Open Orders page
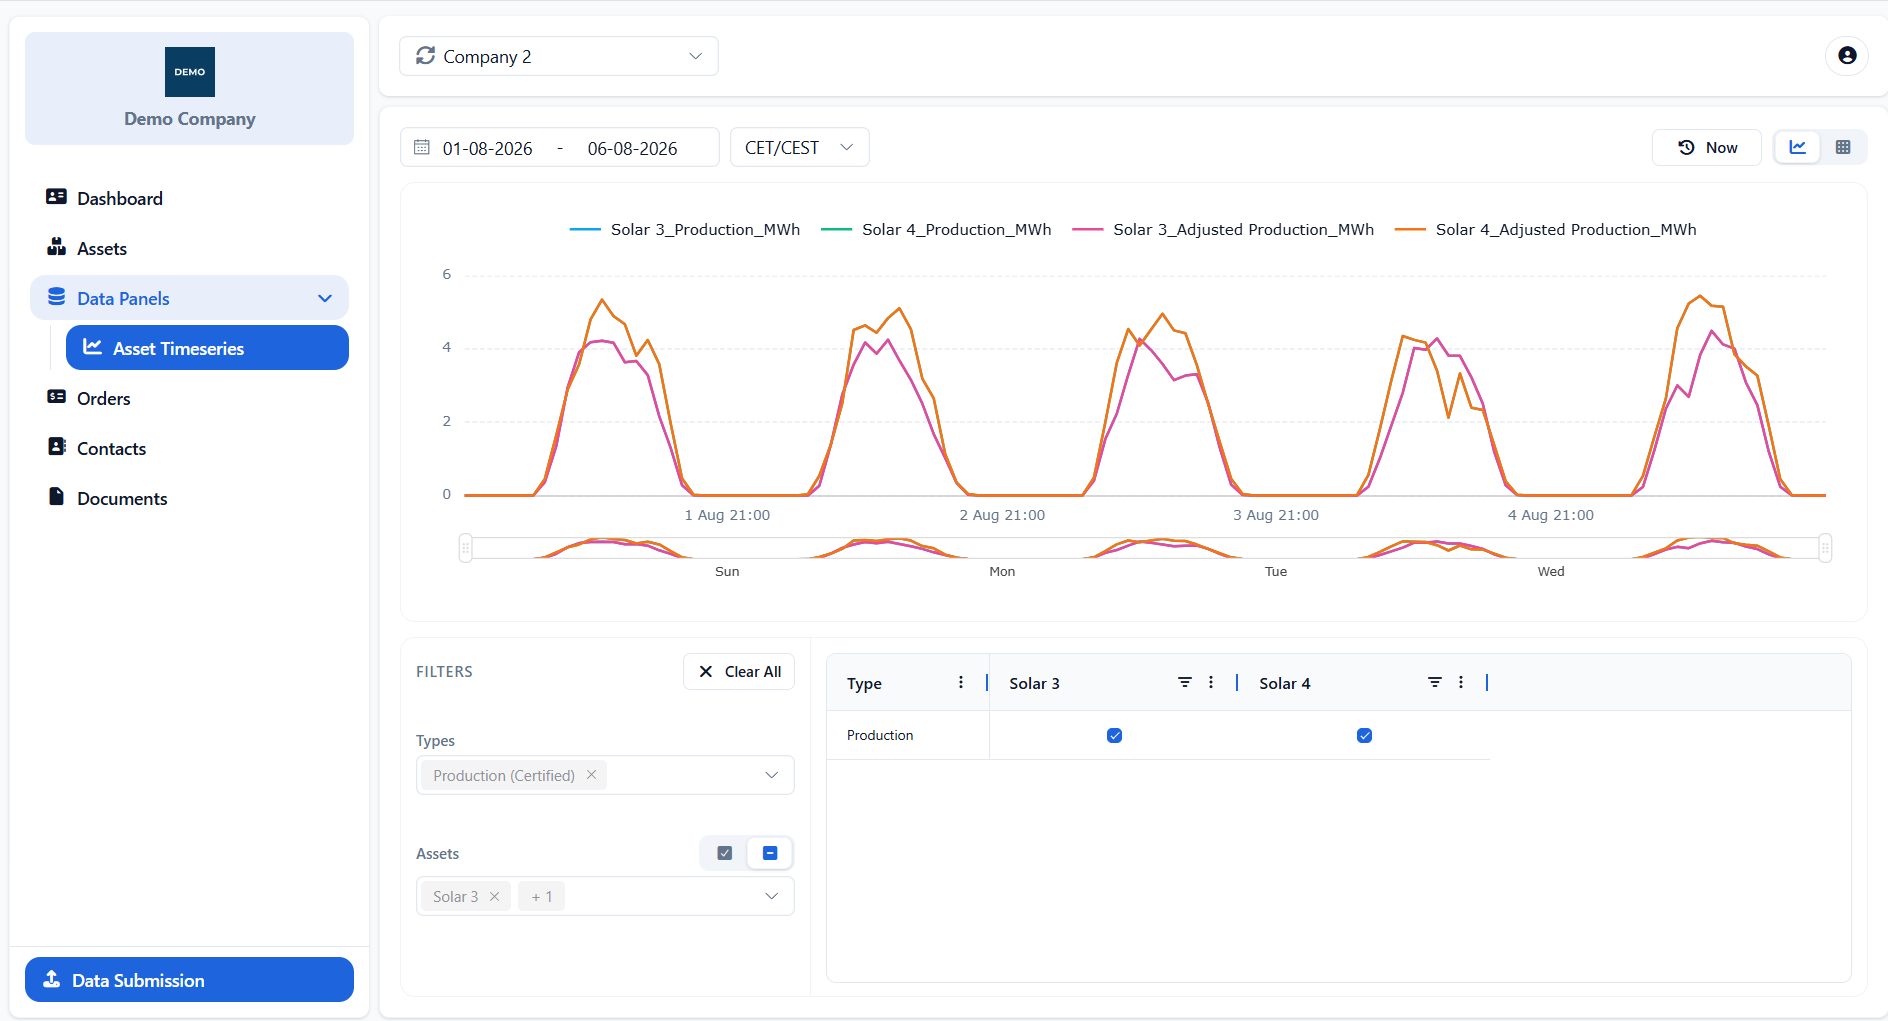 tap(103, 398)
